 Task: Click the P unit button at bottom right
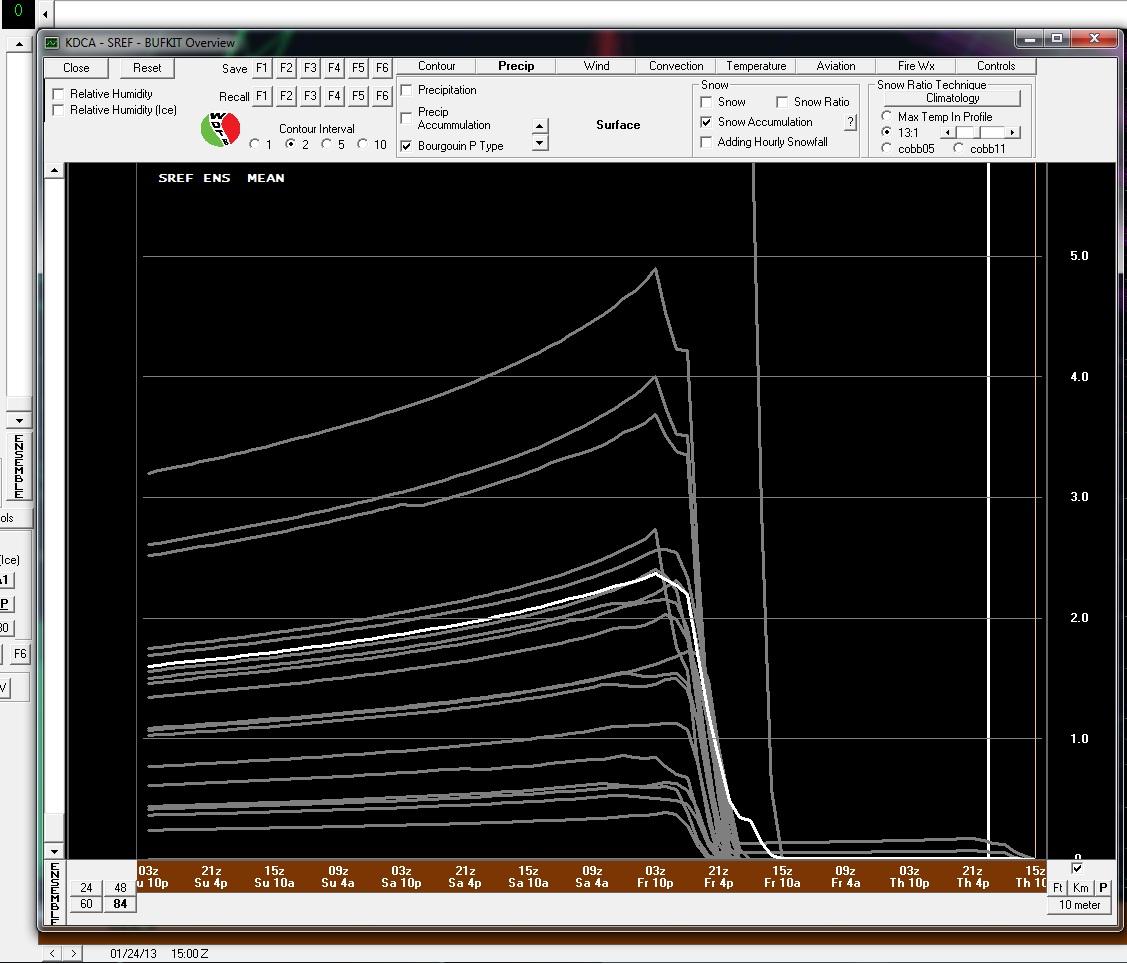1103,888
